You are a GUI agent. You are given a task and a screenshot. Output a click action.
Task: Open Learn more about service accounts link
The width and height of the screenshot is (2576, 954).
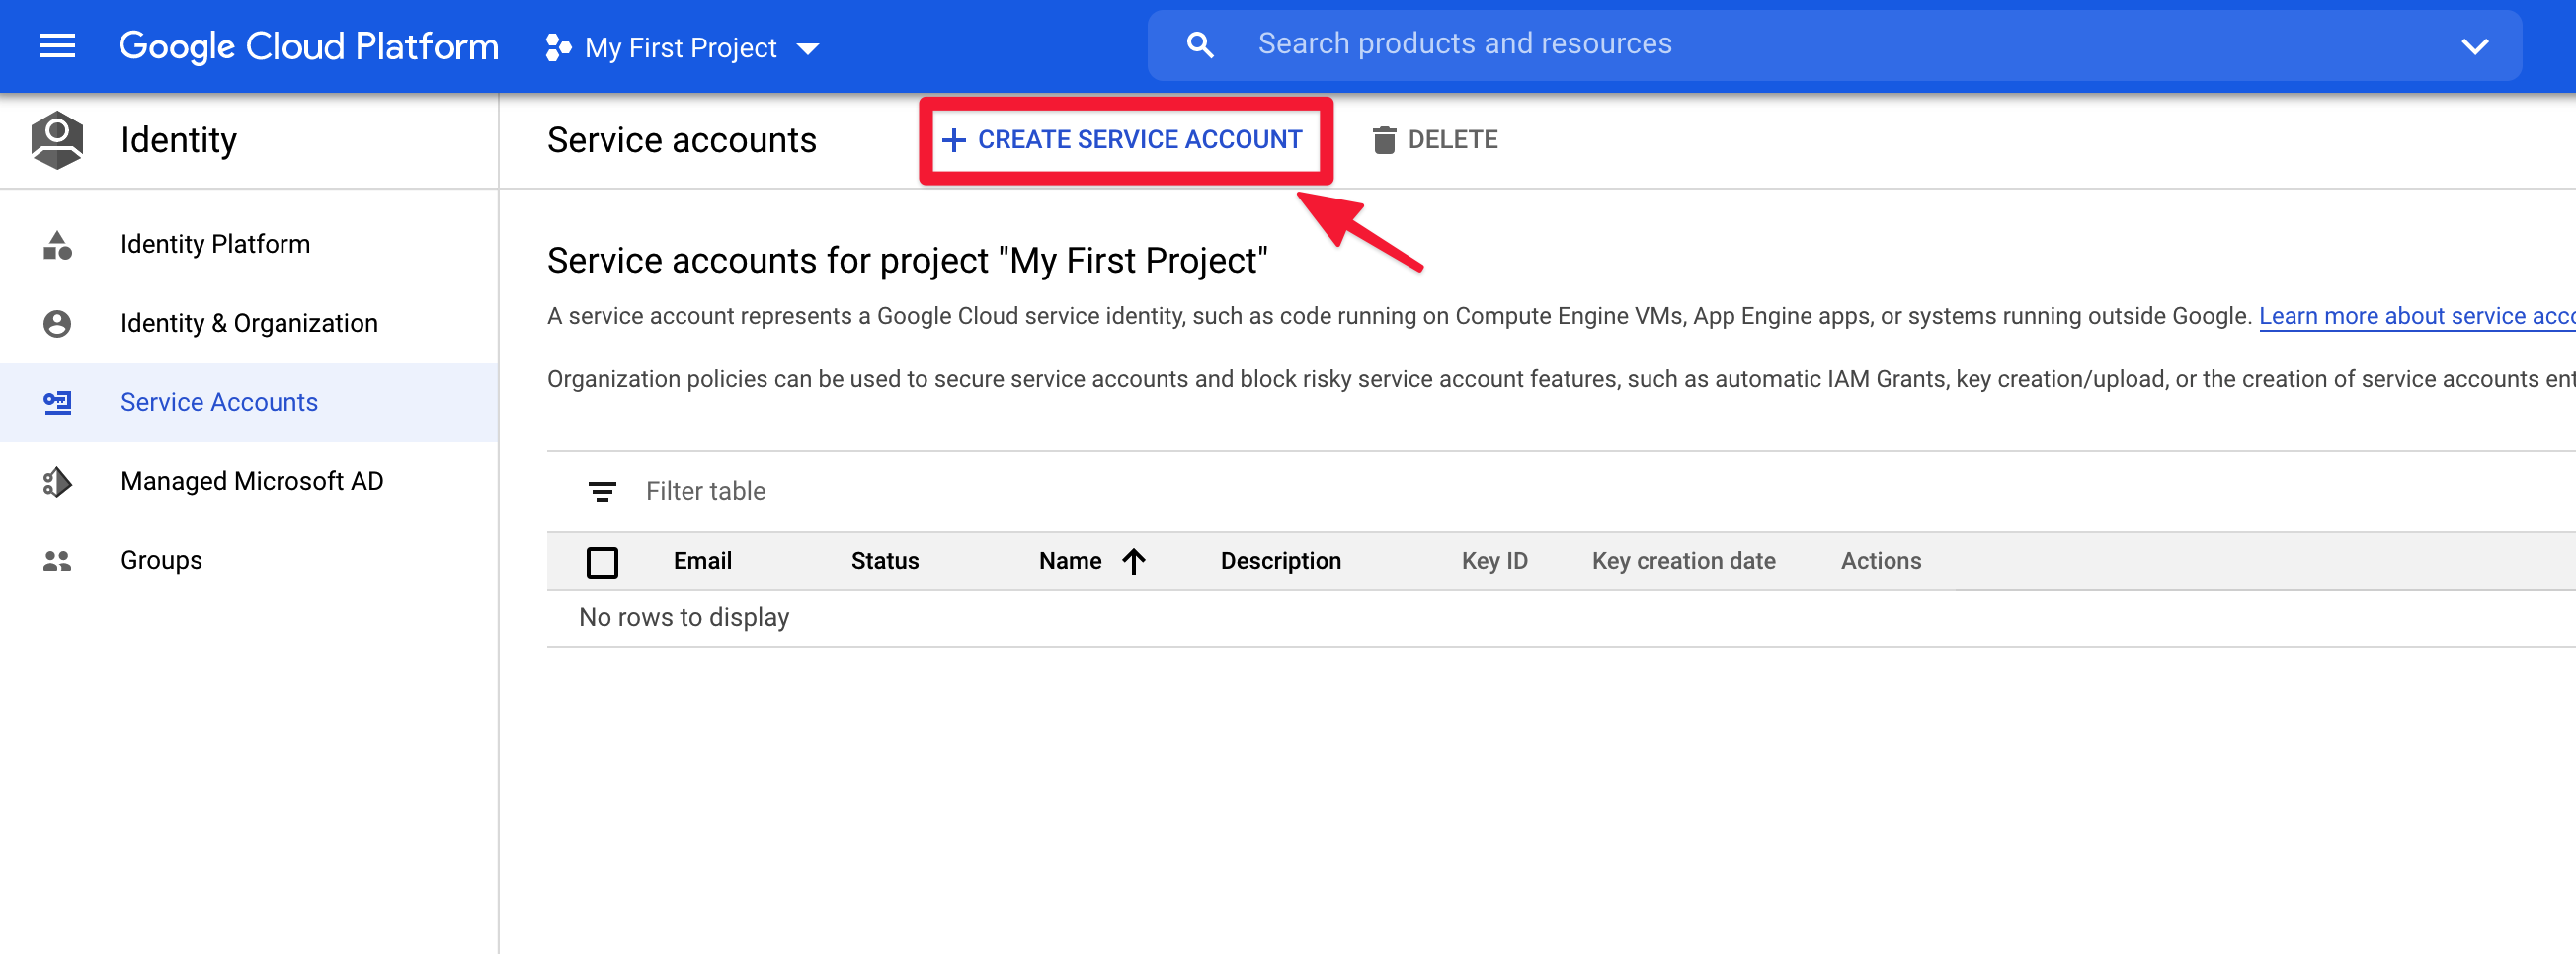tap(2415, 317)
